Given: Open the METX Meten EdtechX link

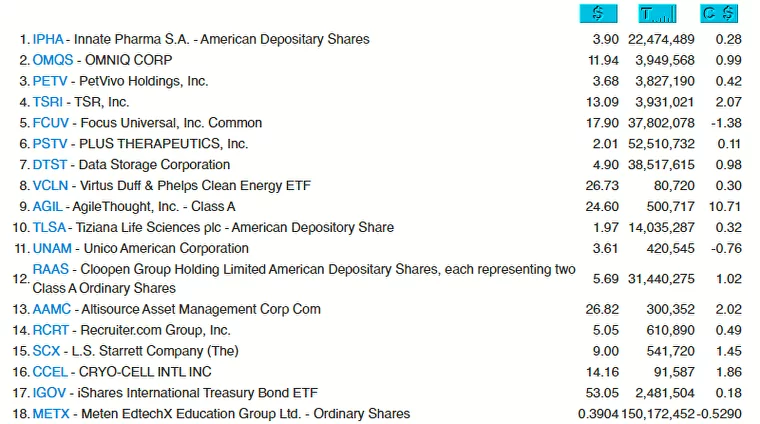Looking at the screenshot, I should click(x=51, y=414).
